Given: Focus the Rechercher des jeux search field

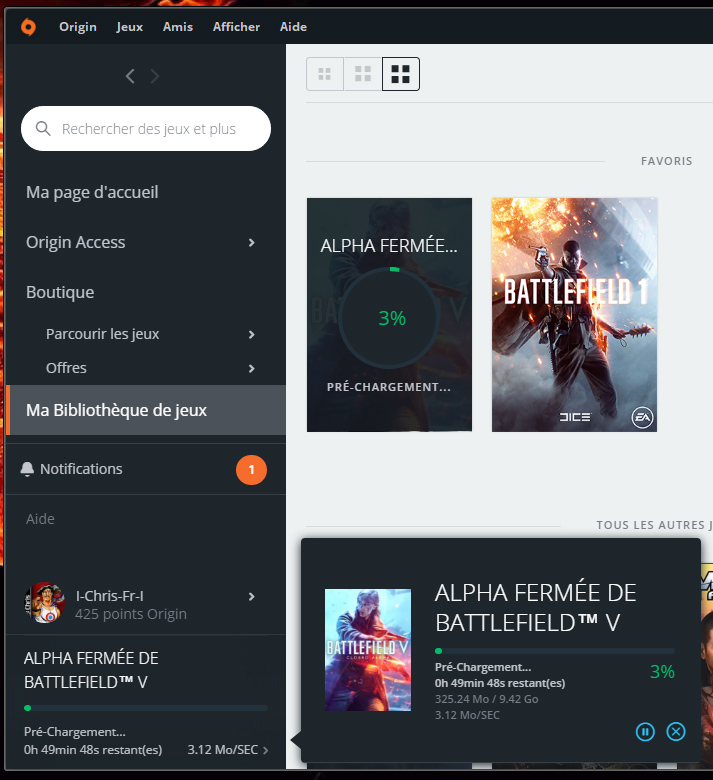Looking at the screenshot, I should (x=146, y=128).
